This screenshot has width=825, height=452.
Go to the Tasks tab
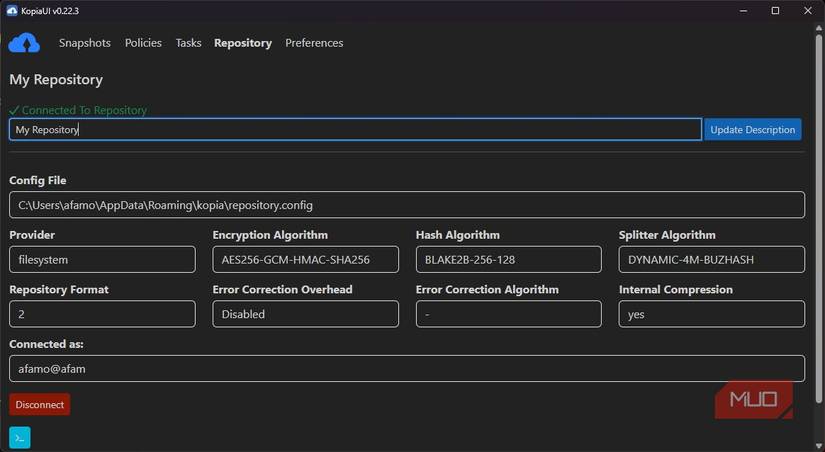pyautogui.click(x=188, y=43)
